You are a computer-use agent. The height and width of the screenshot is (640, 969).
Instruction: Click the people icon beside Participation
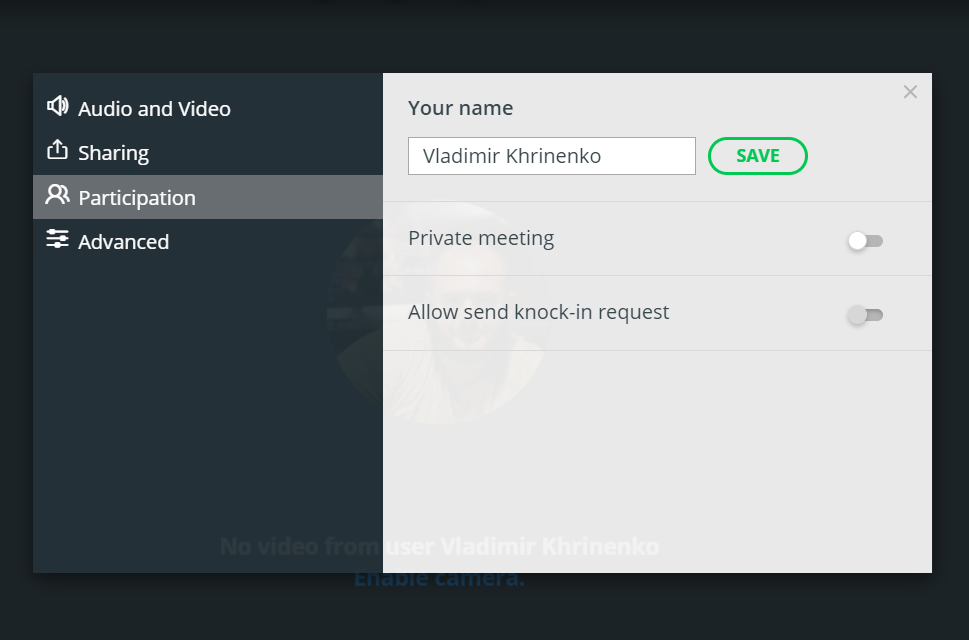point(57,195)
